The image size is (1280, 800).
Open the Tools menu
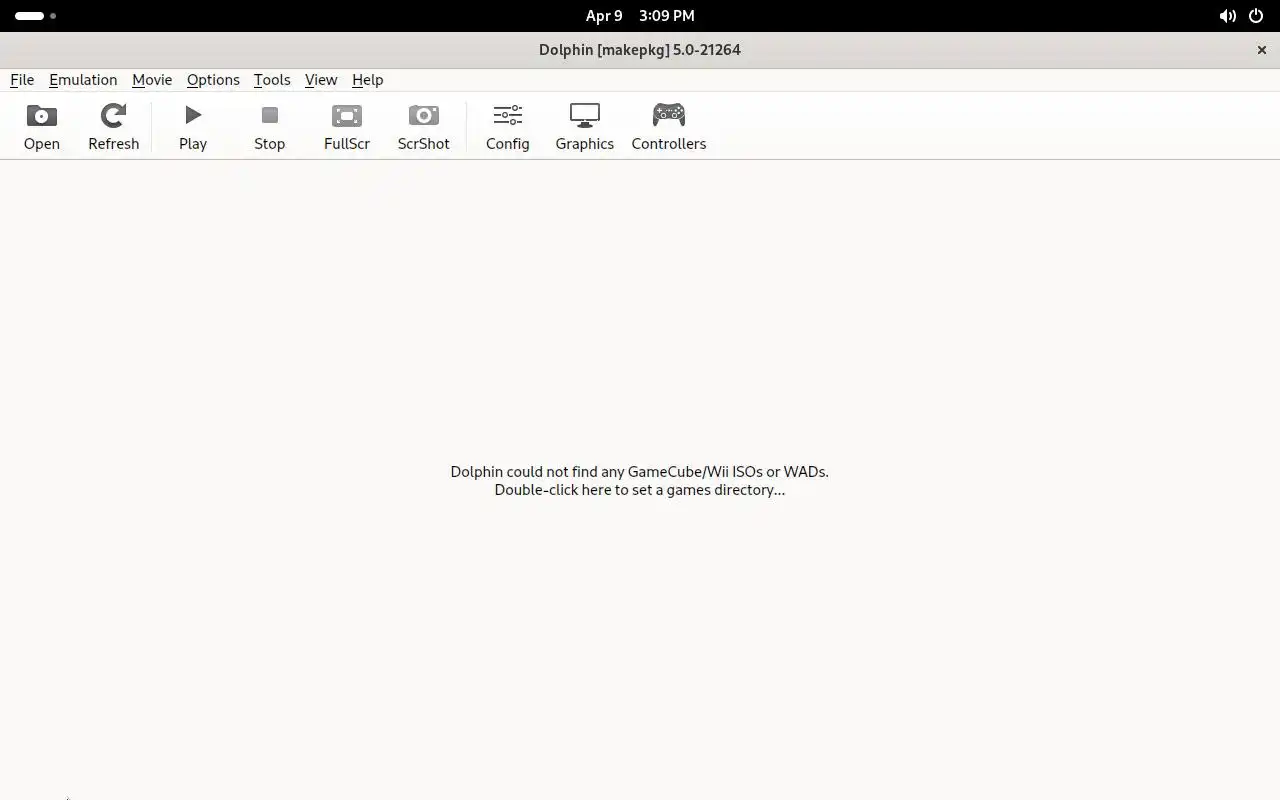(x=272, y=80)
